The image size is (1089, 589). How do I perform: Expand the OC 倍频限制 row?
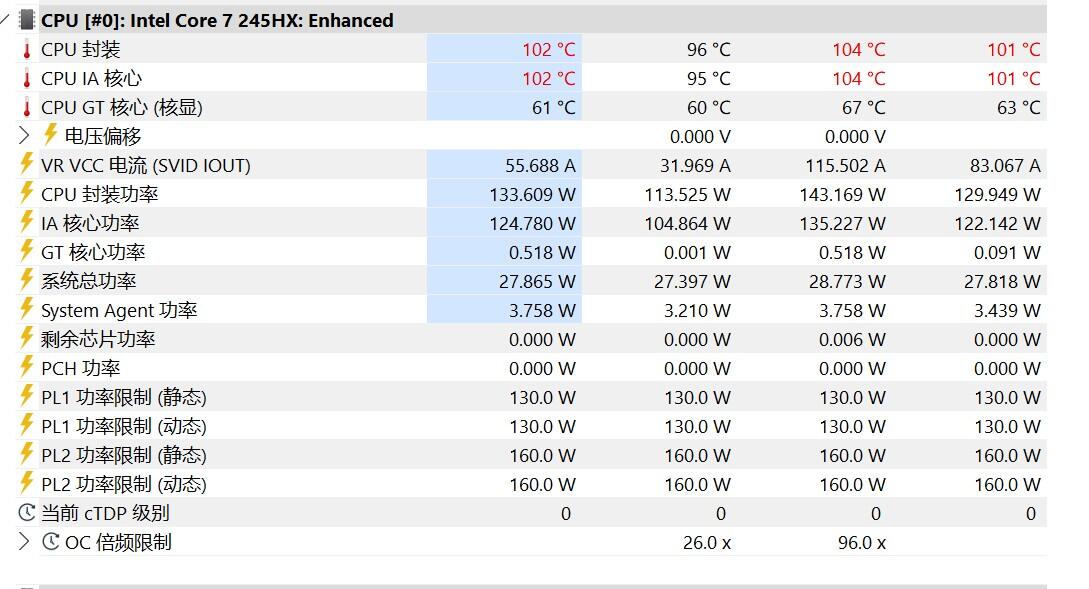(24, 542)
